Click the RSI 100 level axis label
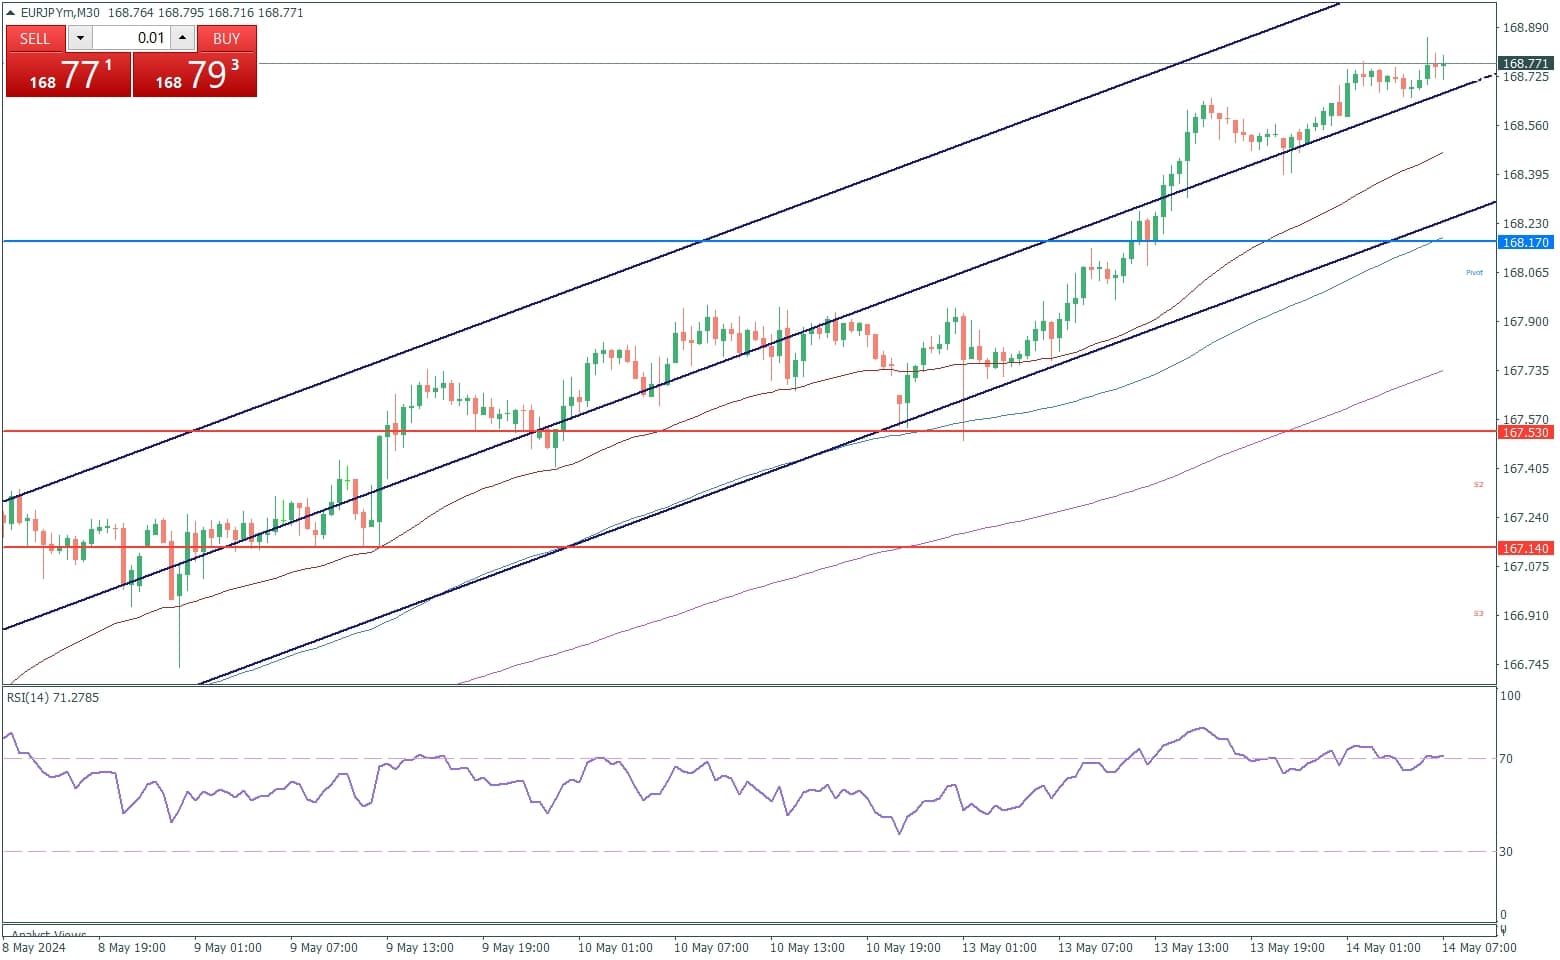This screenshot has height=960, width=1560. coord(1510,696)
